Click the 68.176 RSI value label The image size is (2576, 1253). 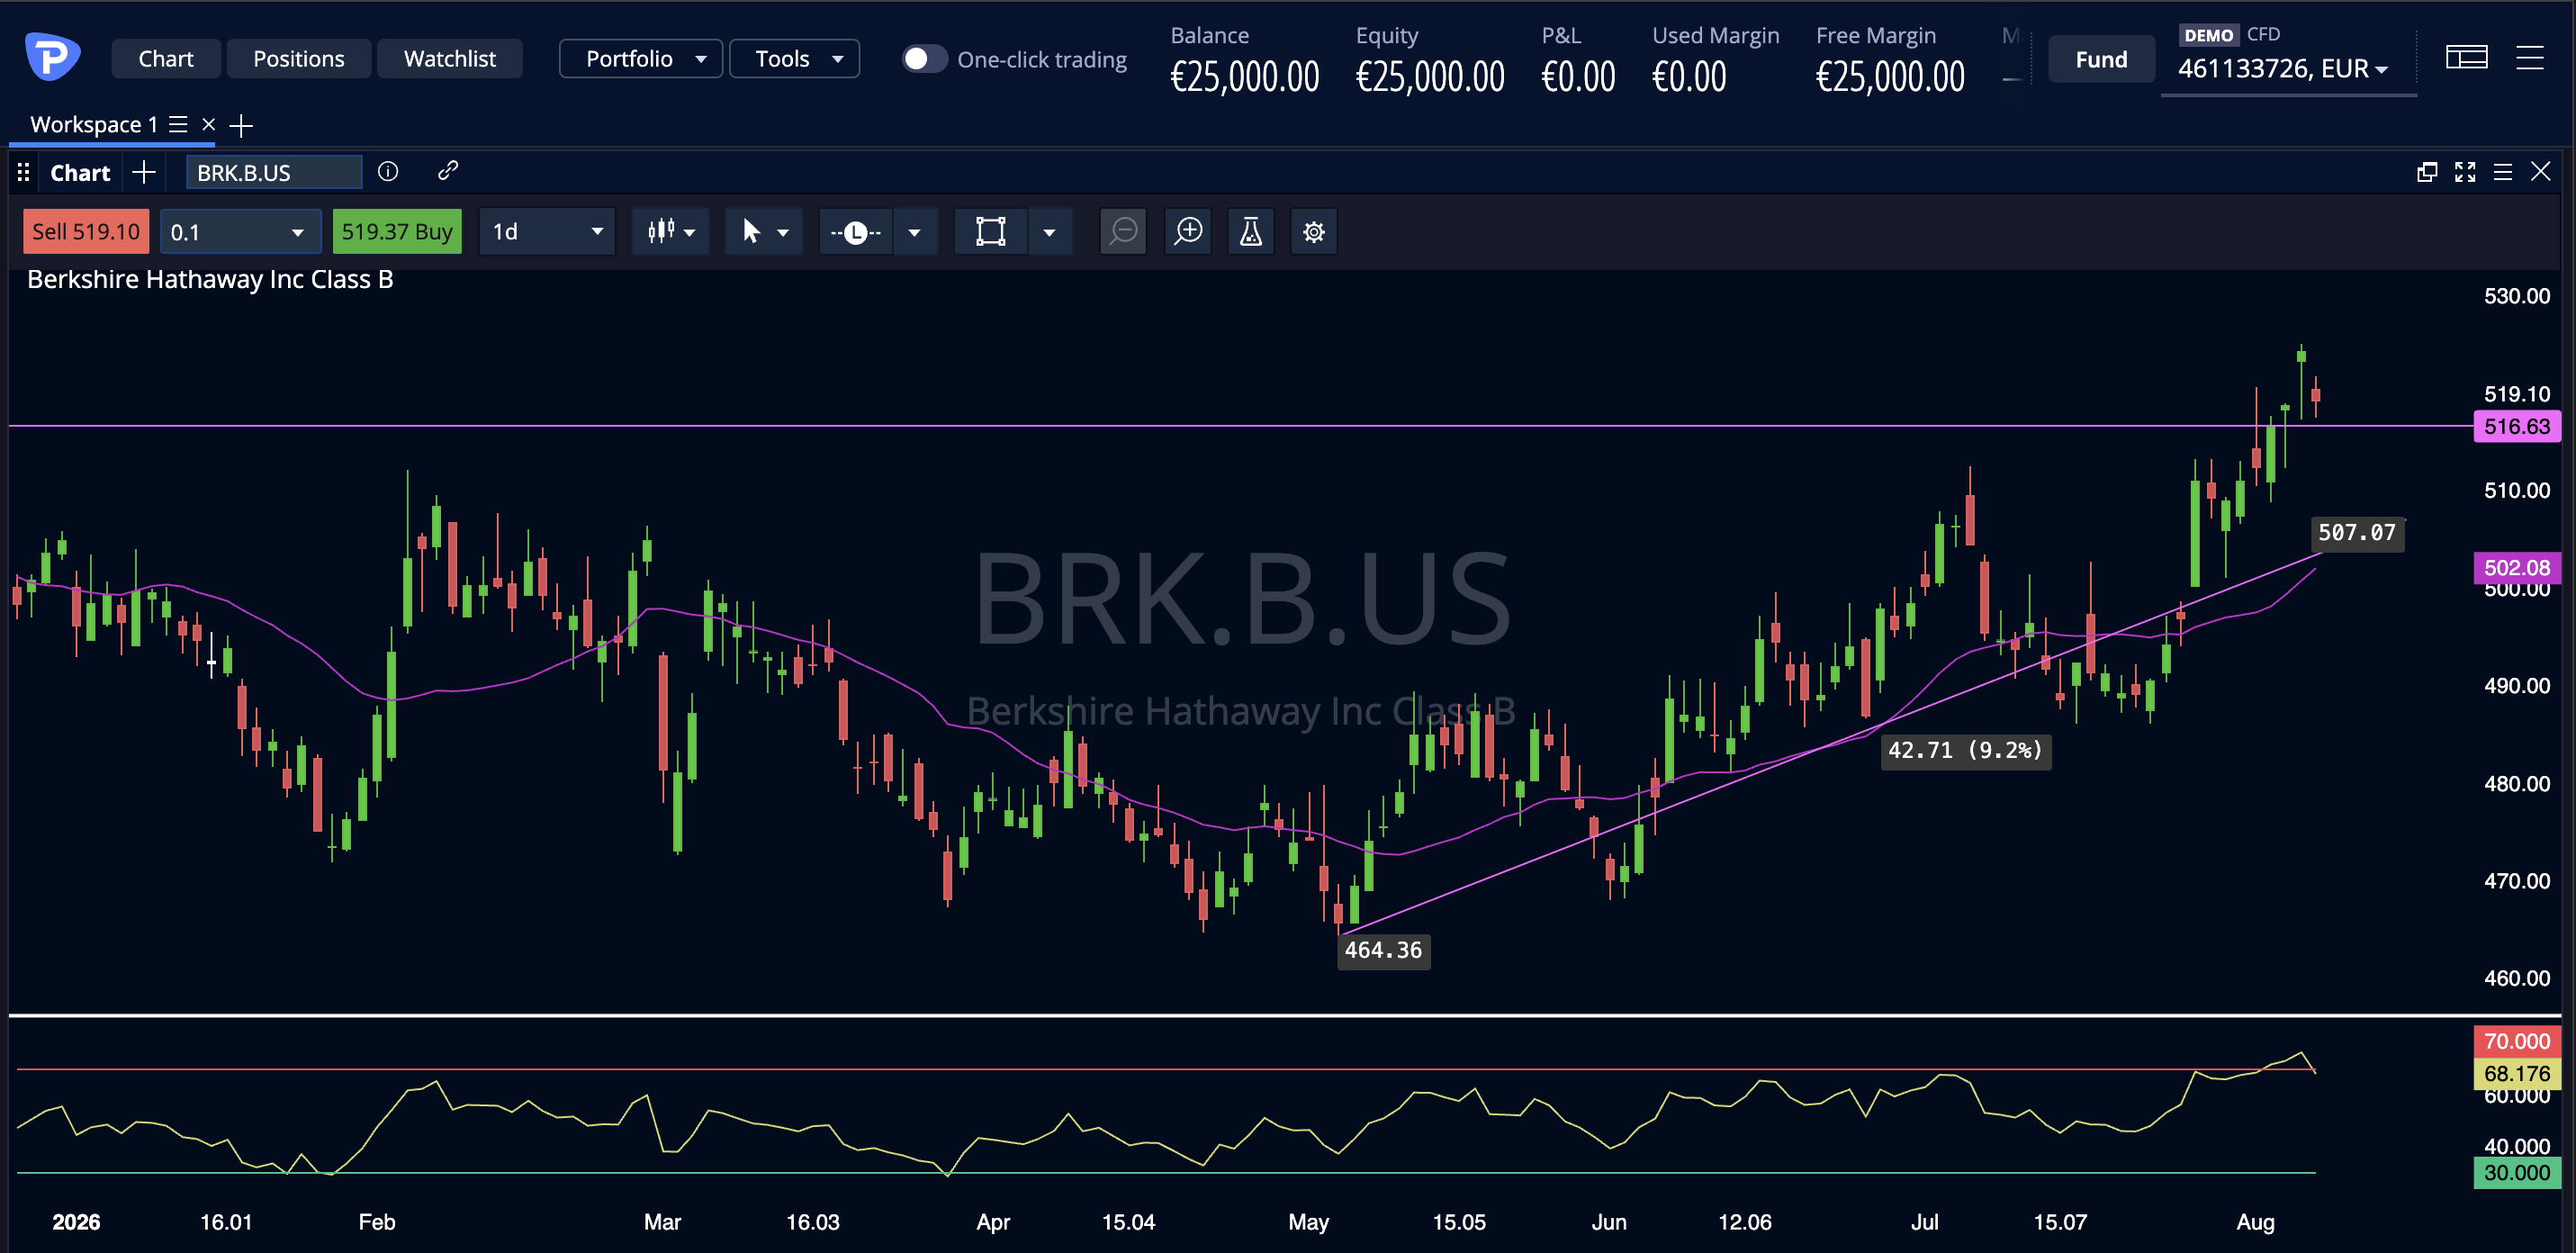(2516, 1073)
